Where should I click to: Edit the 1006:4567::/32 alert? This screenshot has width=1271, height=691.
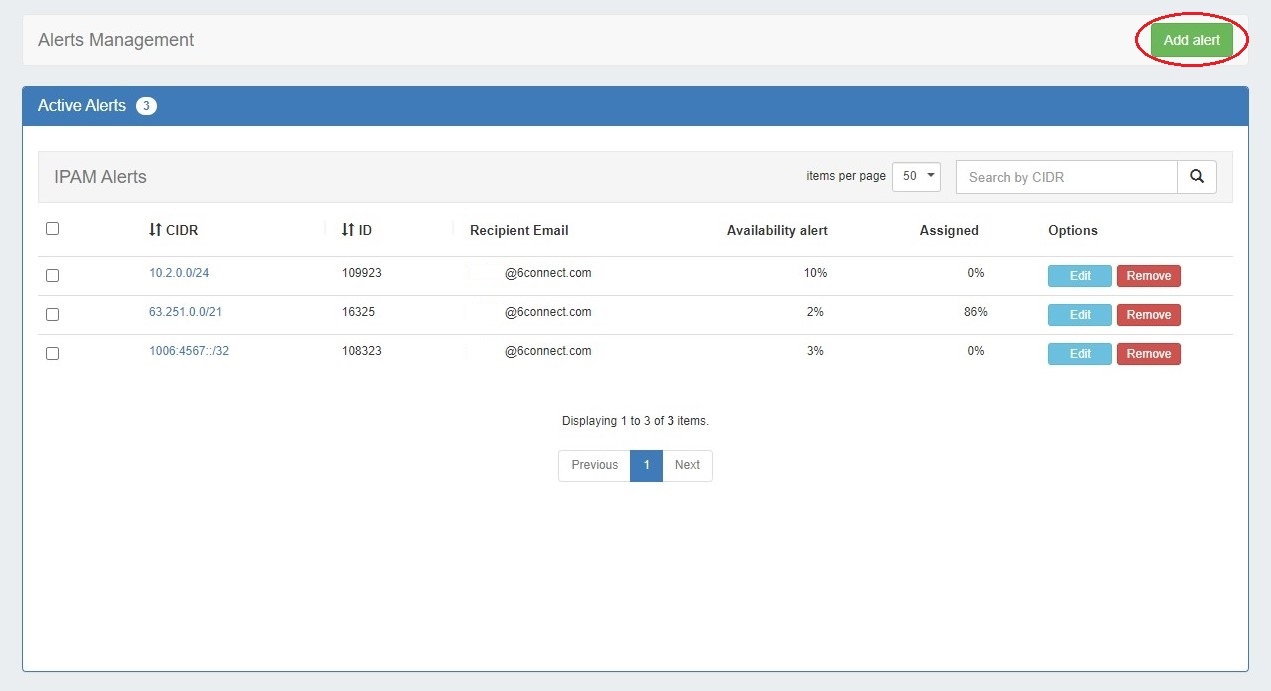(1079, 354)
